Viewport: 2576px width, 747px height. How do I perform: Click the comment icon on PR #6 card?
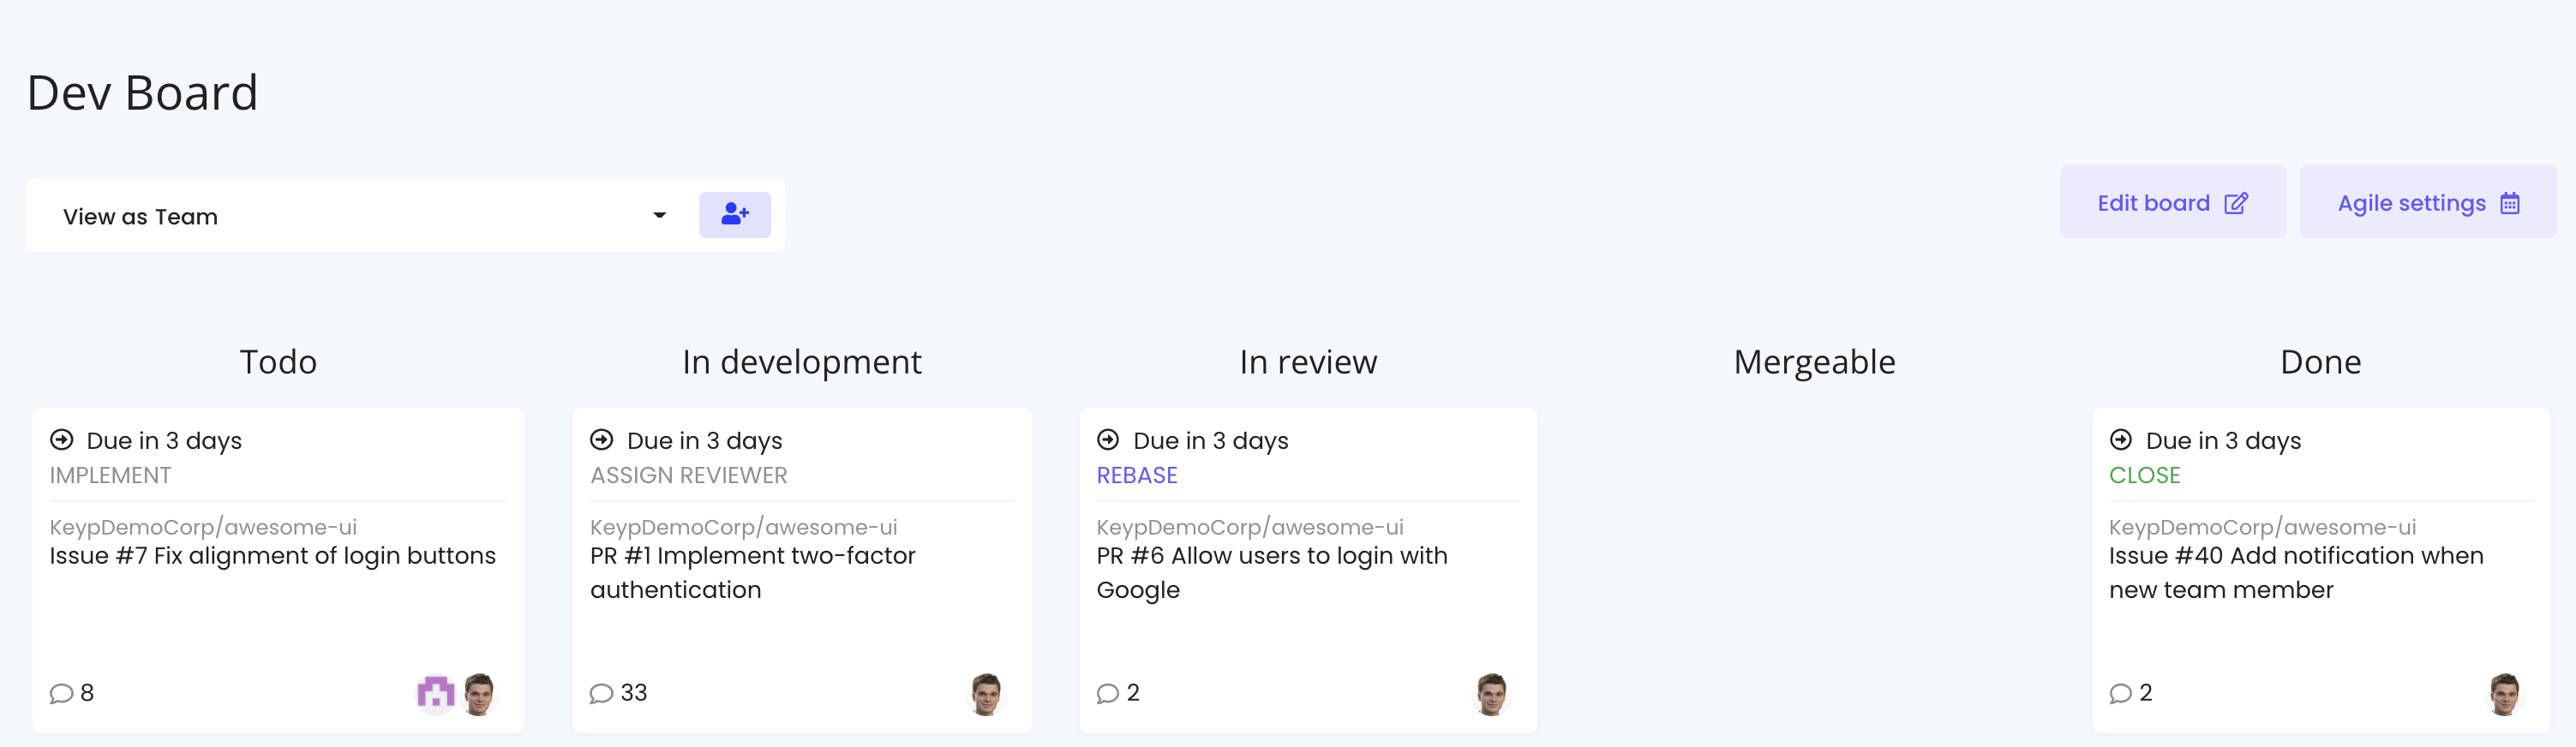(1107, 693)
